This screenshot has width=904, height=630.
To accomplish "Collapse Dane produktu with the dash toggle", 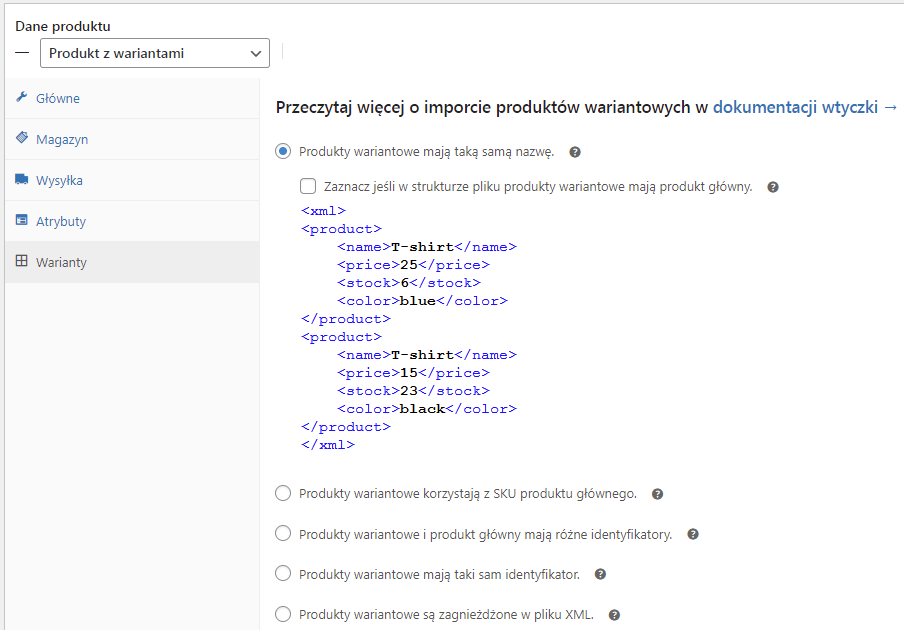I will [22, 53].
